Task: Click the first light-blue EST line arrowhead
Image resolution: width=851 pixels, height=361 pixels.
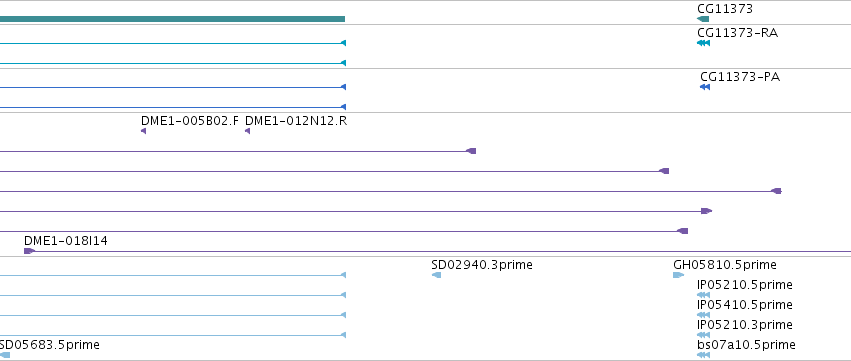Action: click(x=343, y=275)
